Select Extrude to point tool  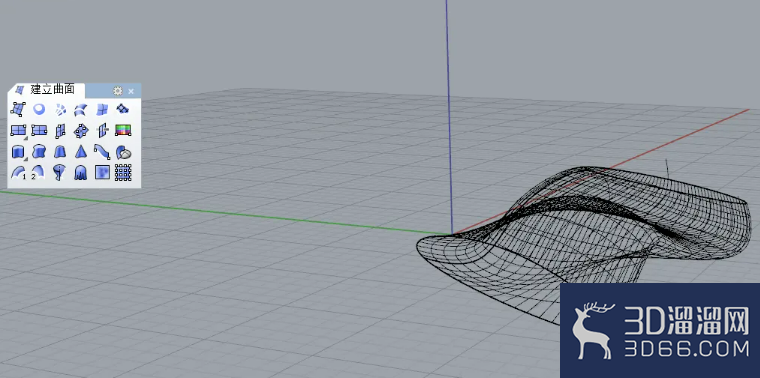pos(81,152)
